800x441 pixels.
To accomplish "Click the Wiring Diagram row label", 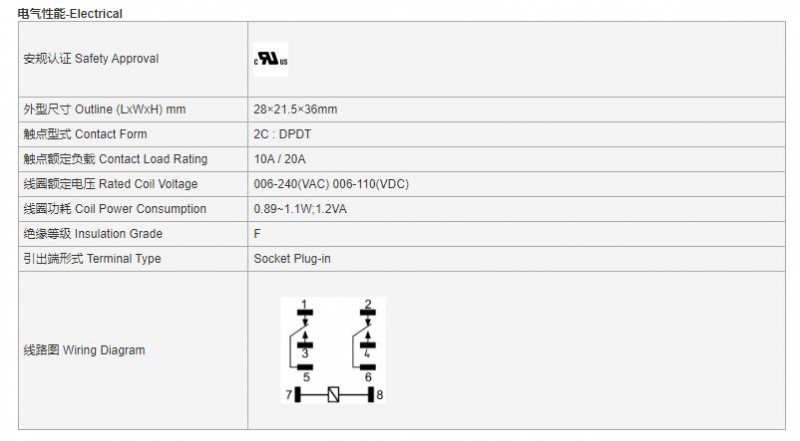I will pyautogui.click(x=84, y=350).
